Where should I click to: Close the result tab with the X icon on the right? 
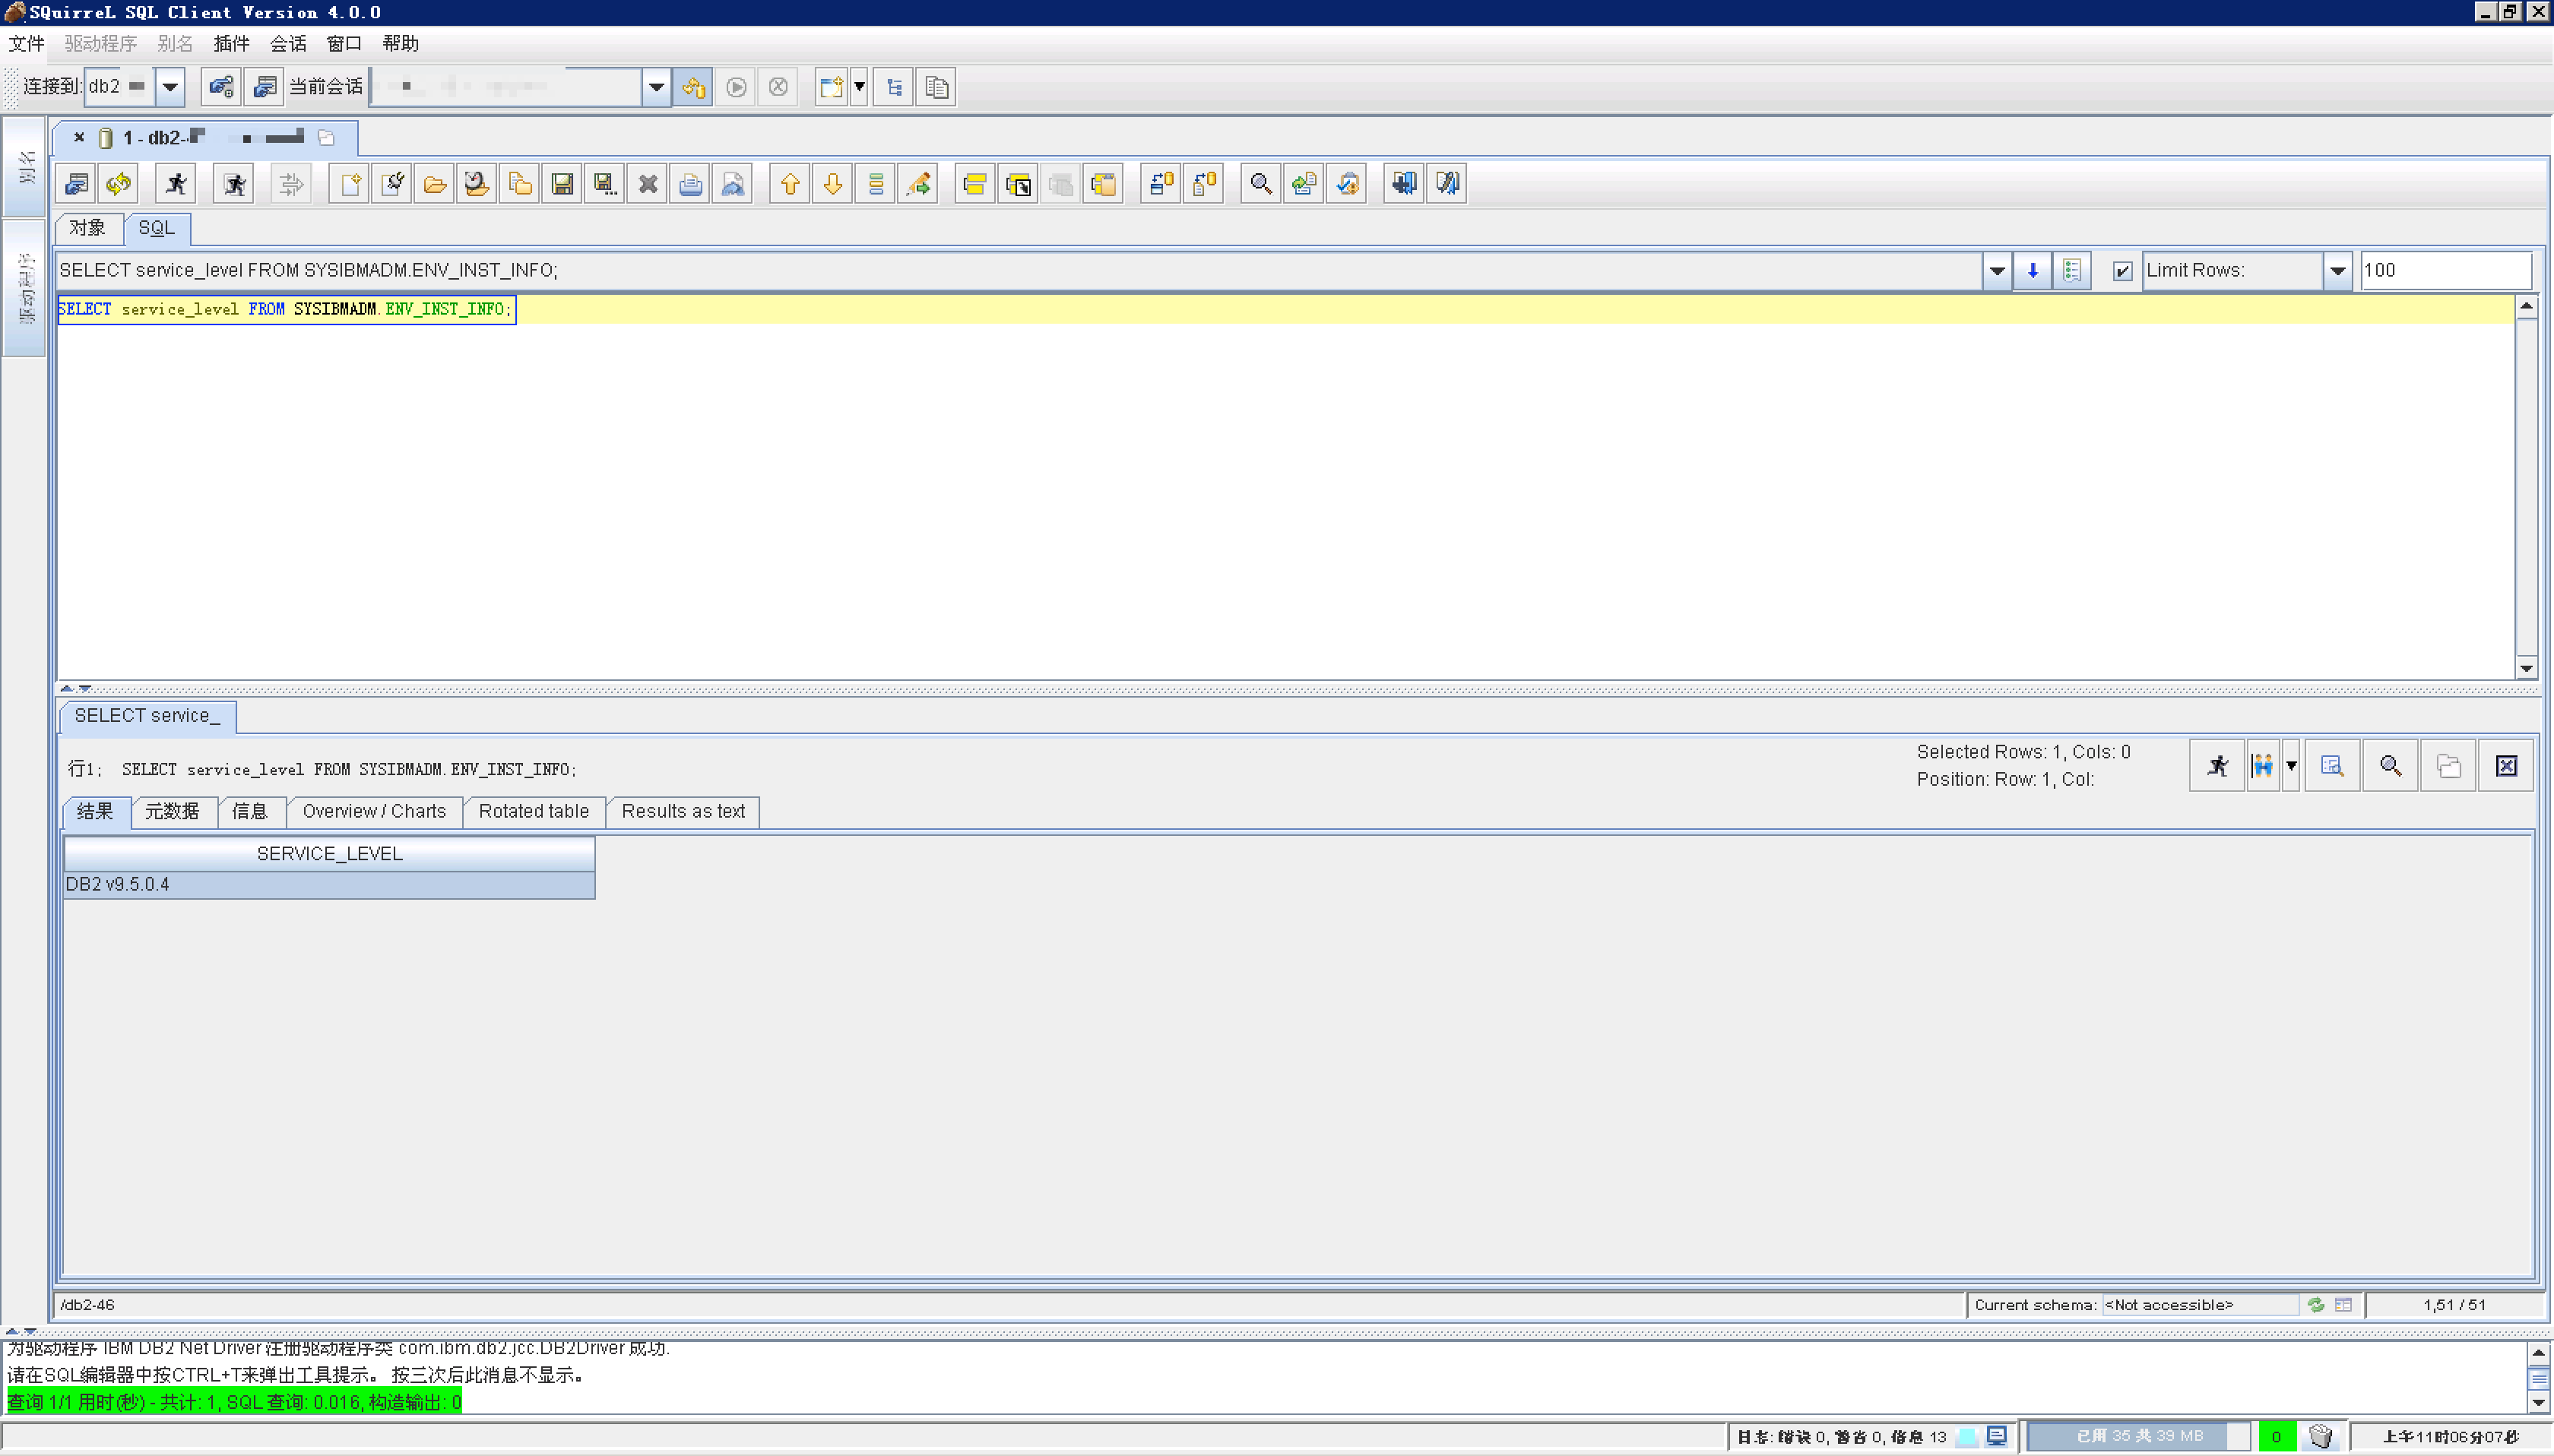click(2508, 765)
